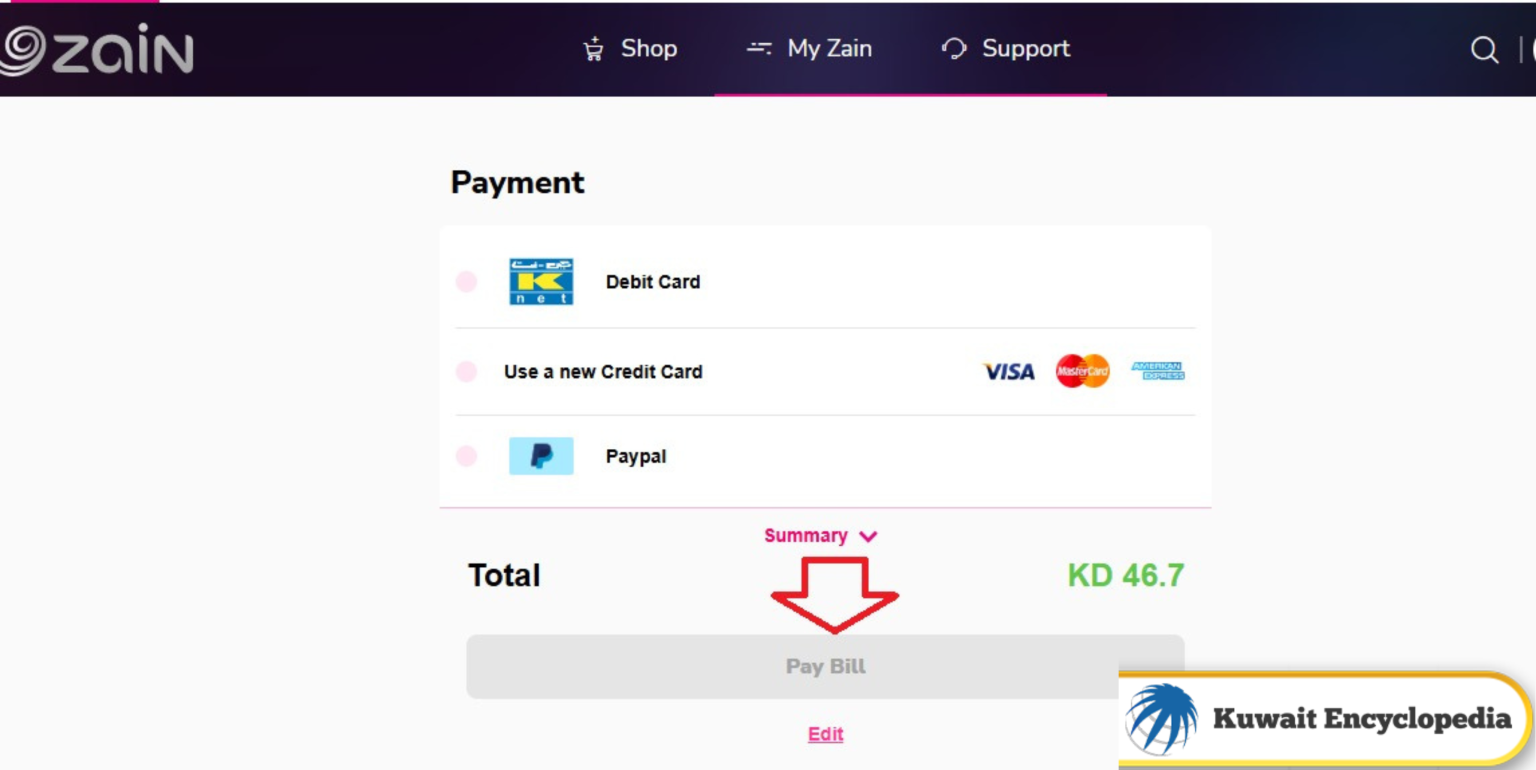Expand the Summary section
The height and width of the screenshot is (770, 1536).
pyautogui.click(x=807, y=535)
